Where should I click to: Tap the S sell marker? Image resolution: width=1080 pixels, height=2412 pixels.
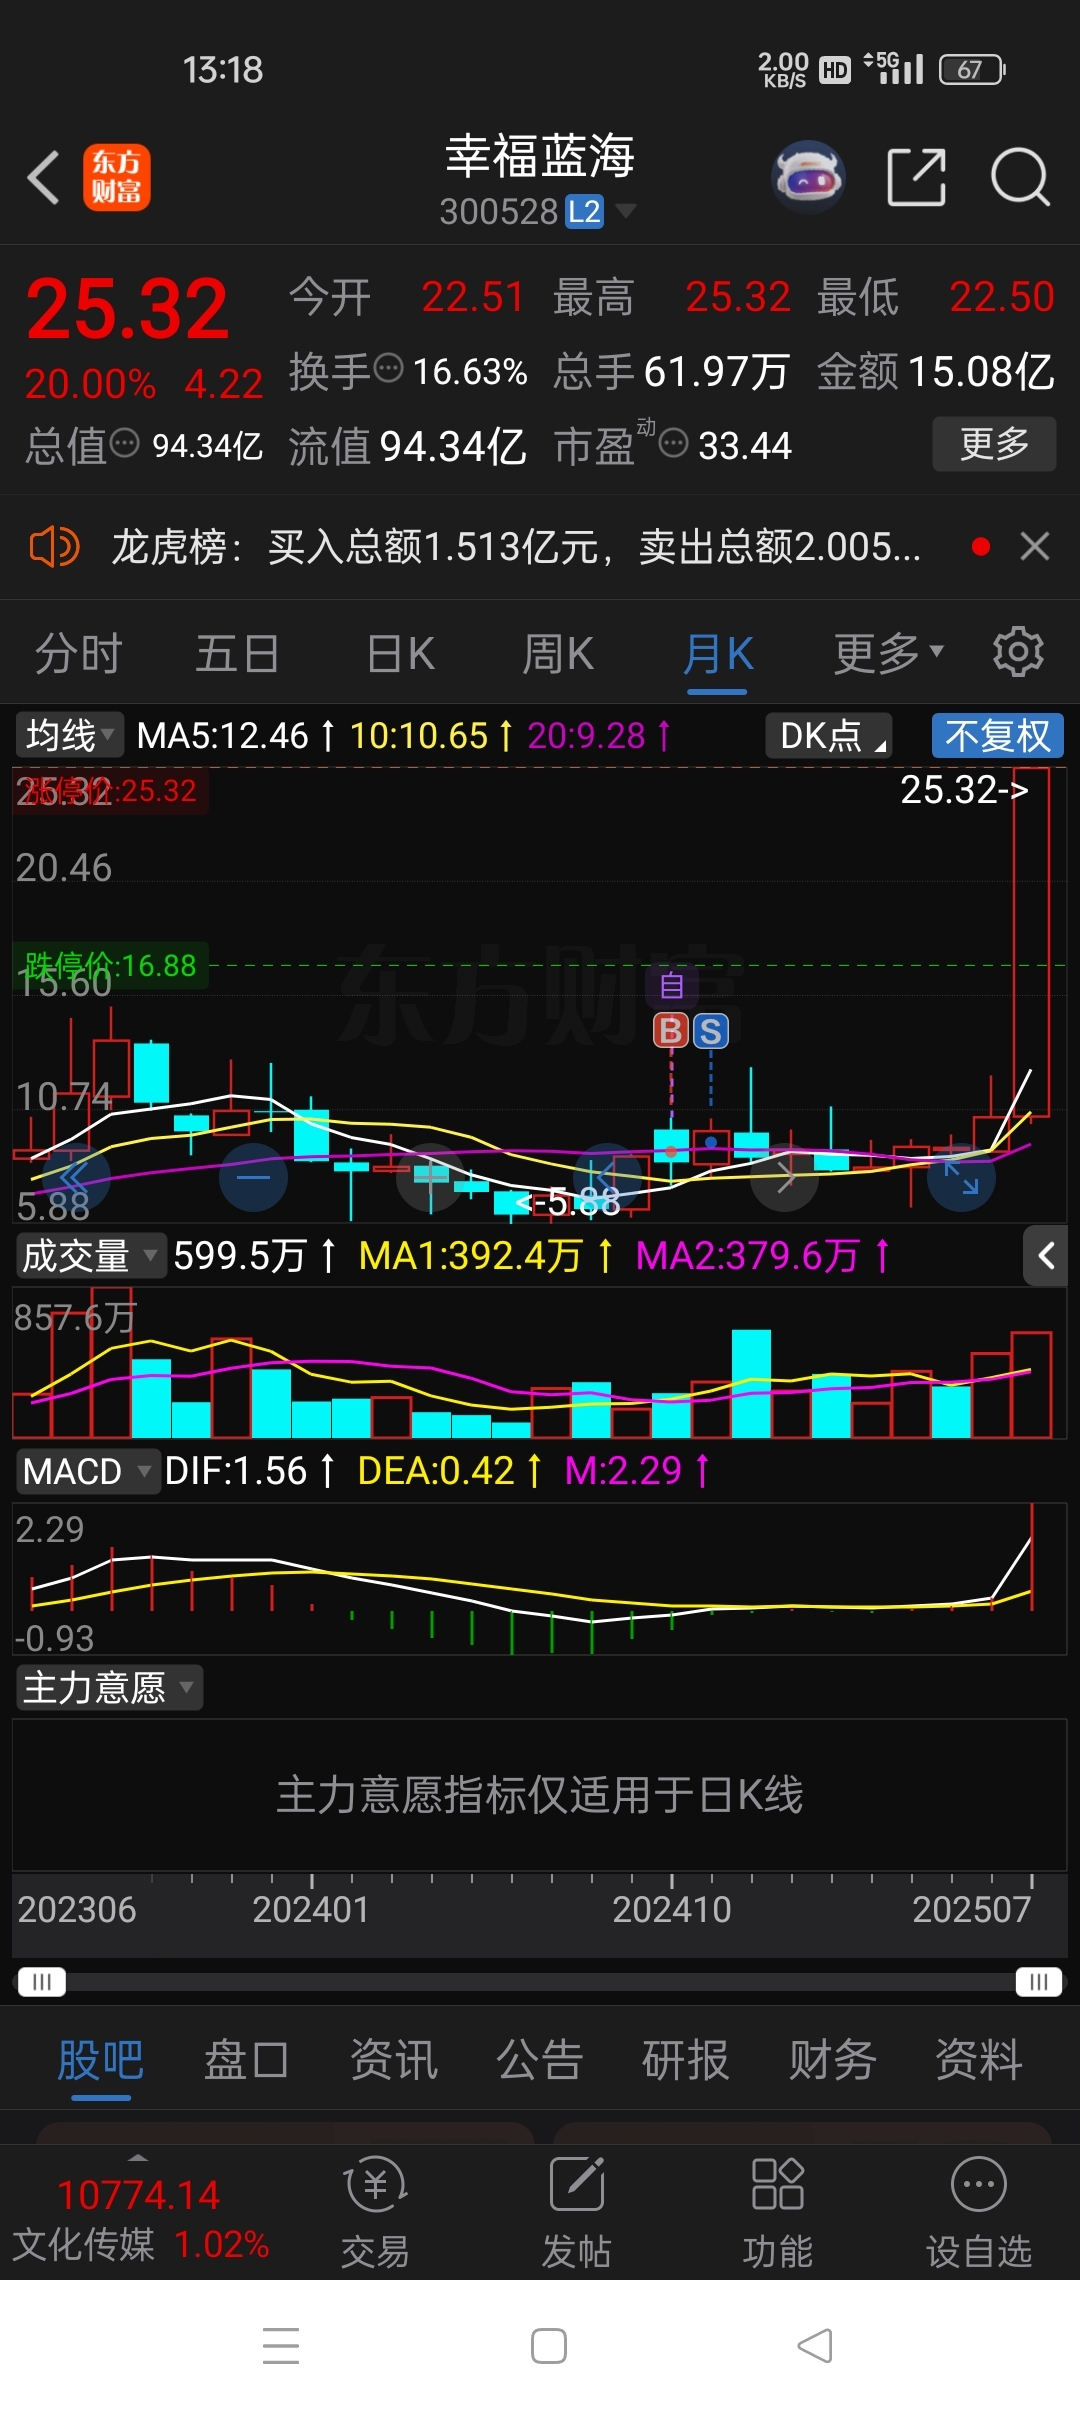tap(711, 1031)
